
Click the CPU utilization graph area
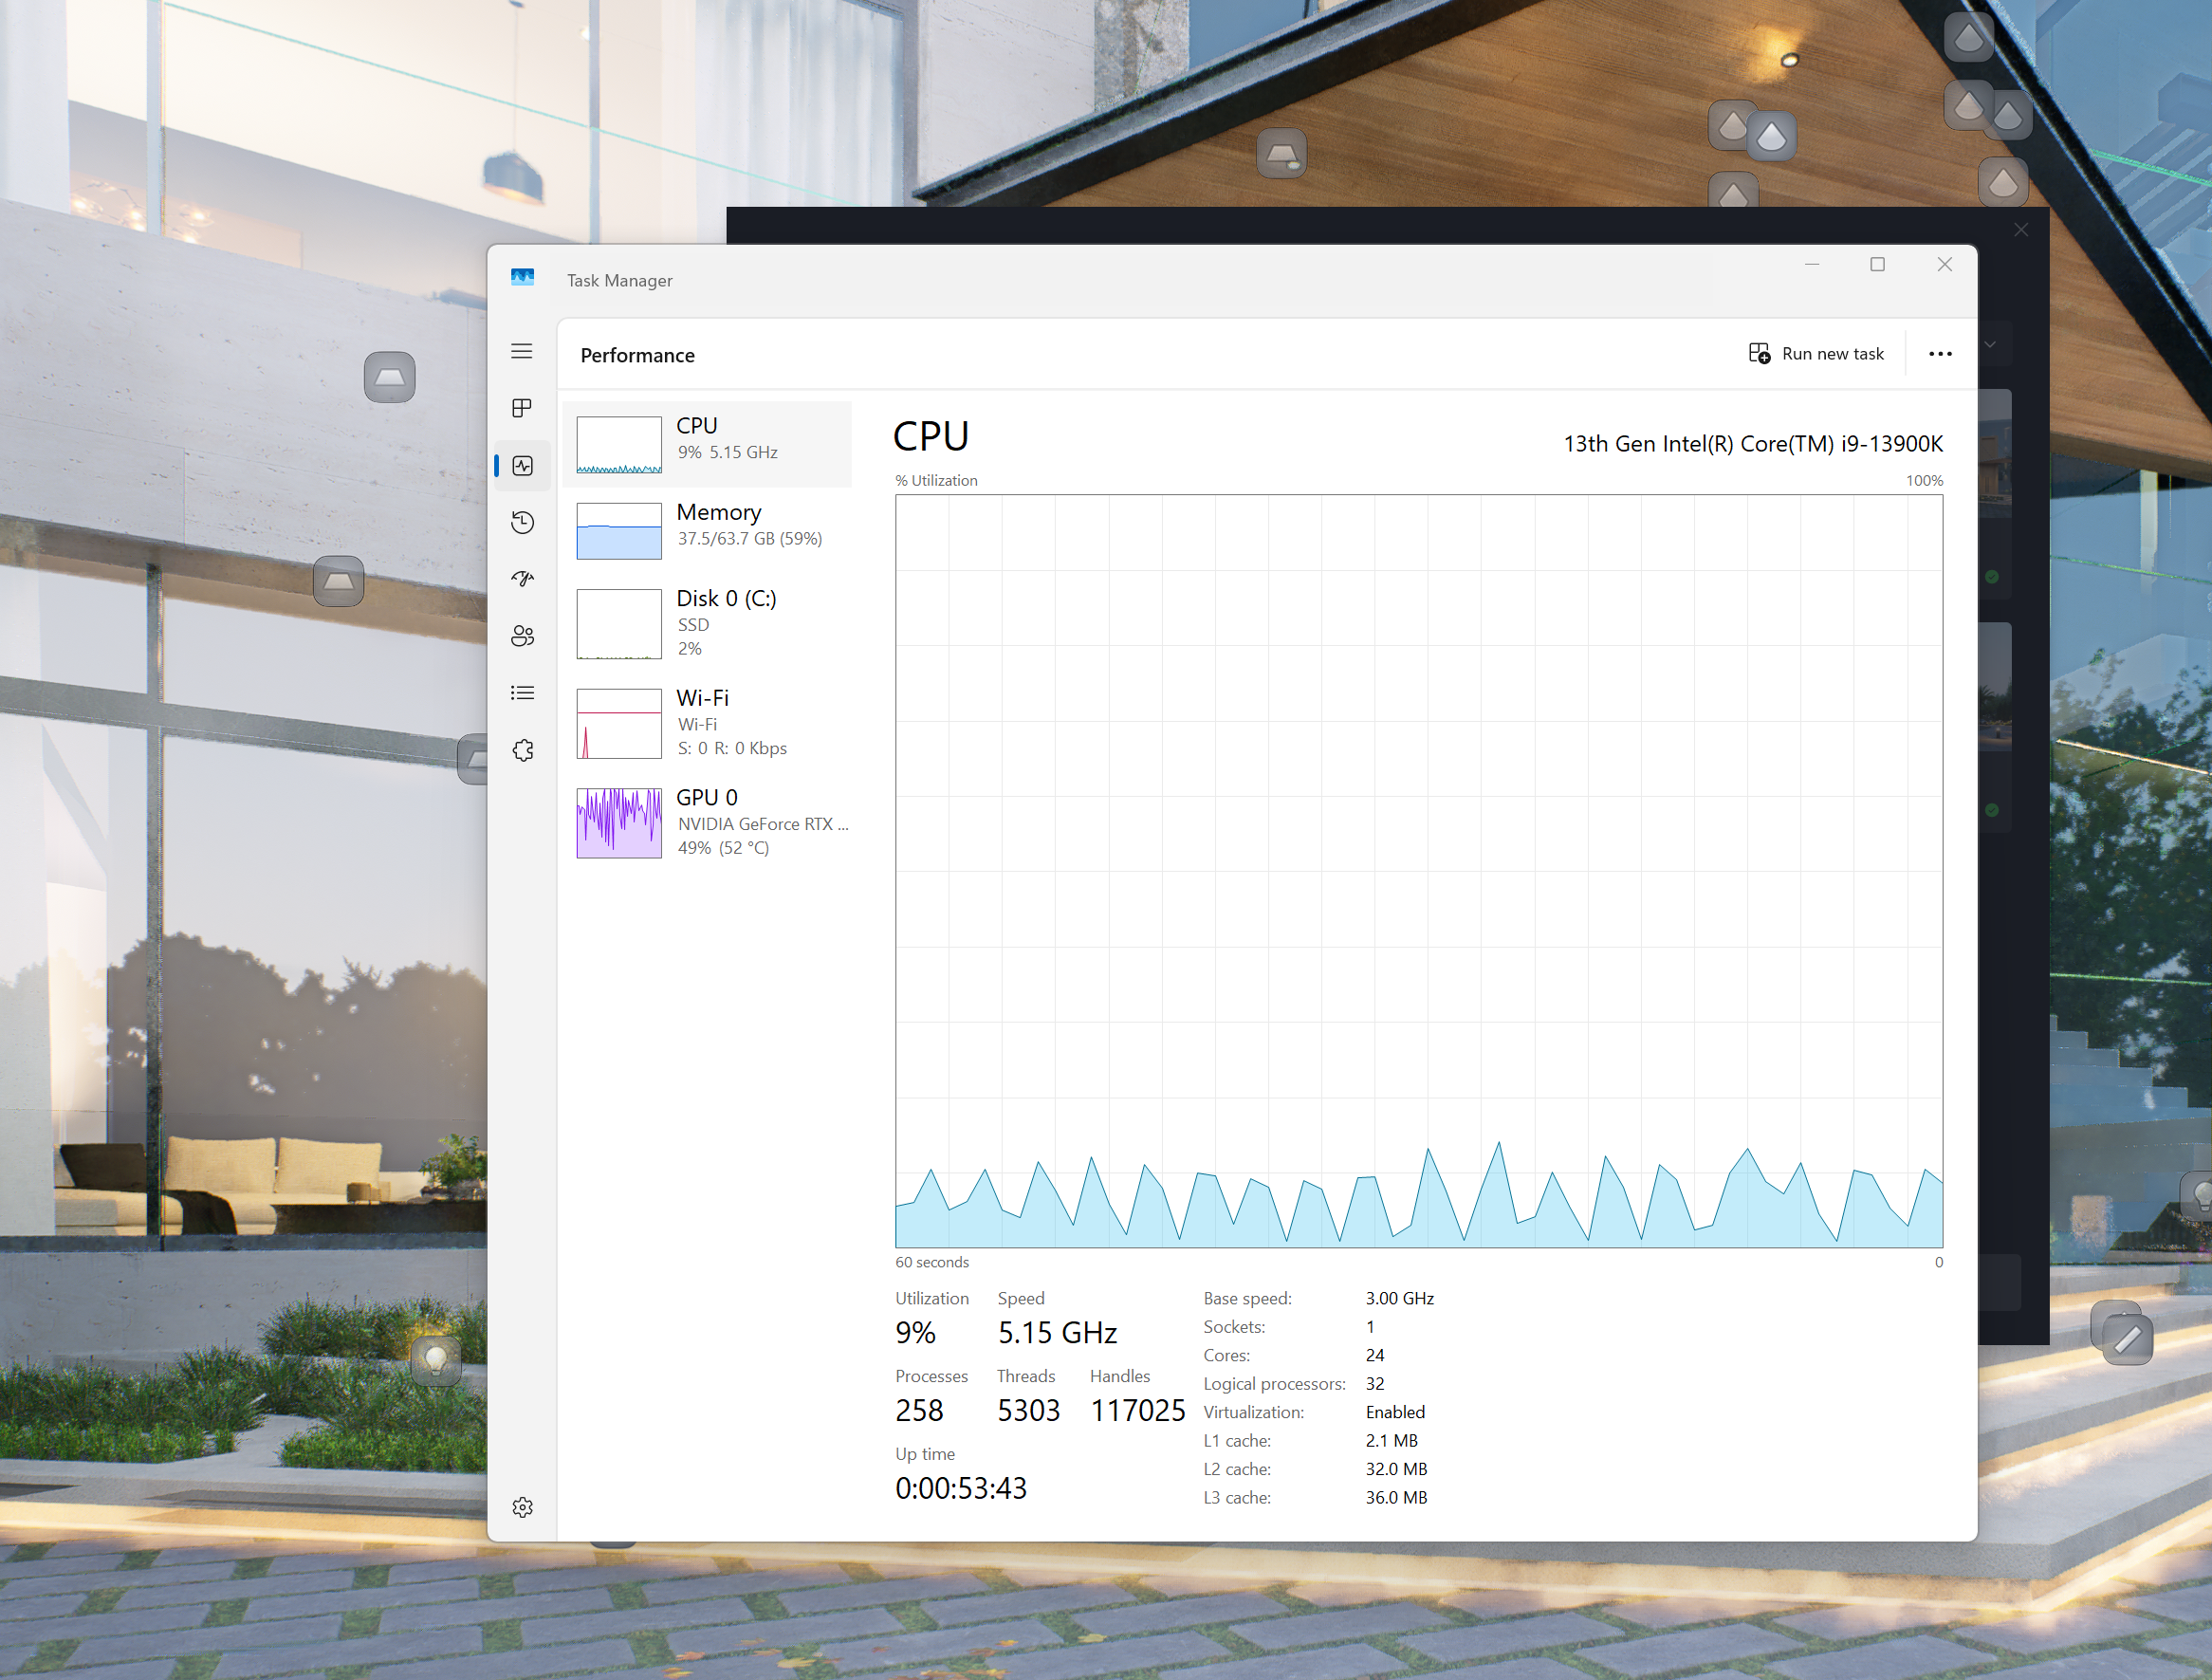pyautogui.click(x=1418, y=870)
